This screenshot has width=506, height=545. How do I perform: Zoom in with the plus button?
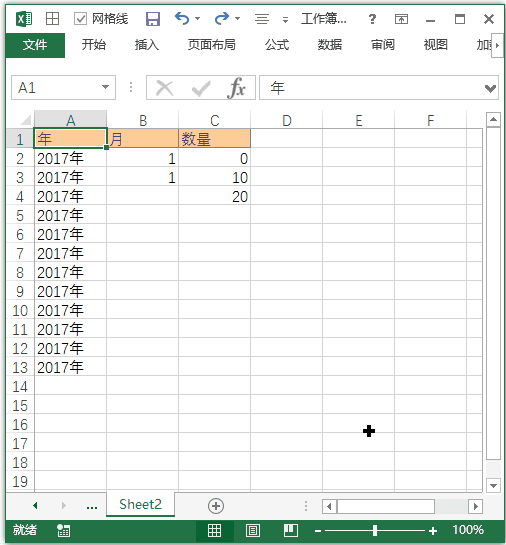click(433, 531)
